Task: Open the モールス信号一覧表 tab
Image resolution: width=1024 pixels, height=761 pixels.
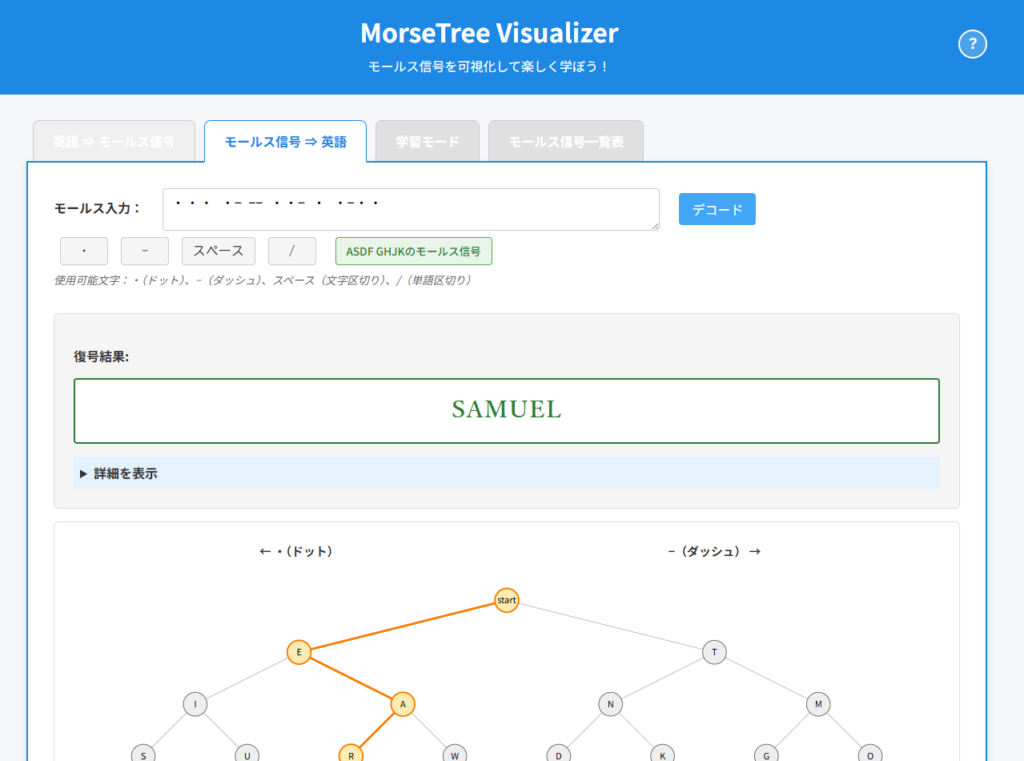Action: 565,142
